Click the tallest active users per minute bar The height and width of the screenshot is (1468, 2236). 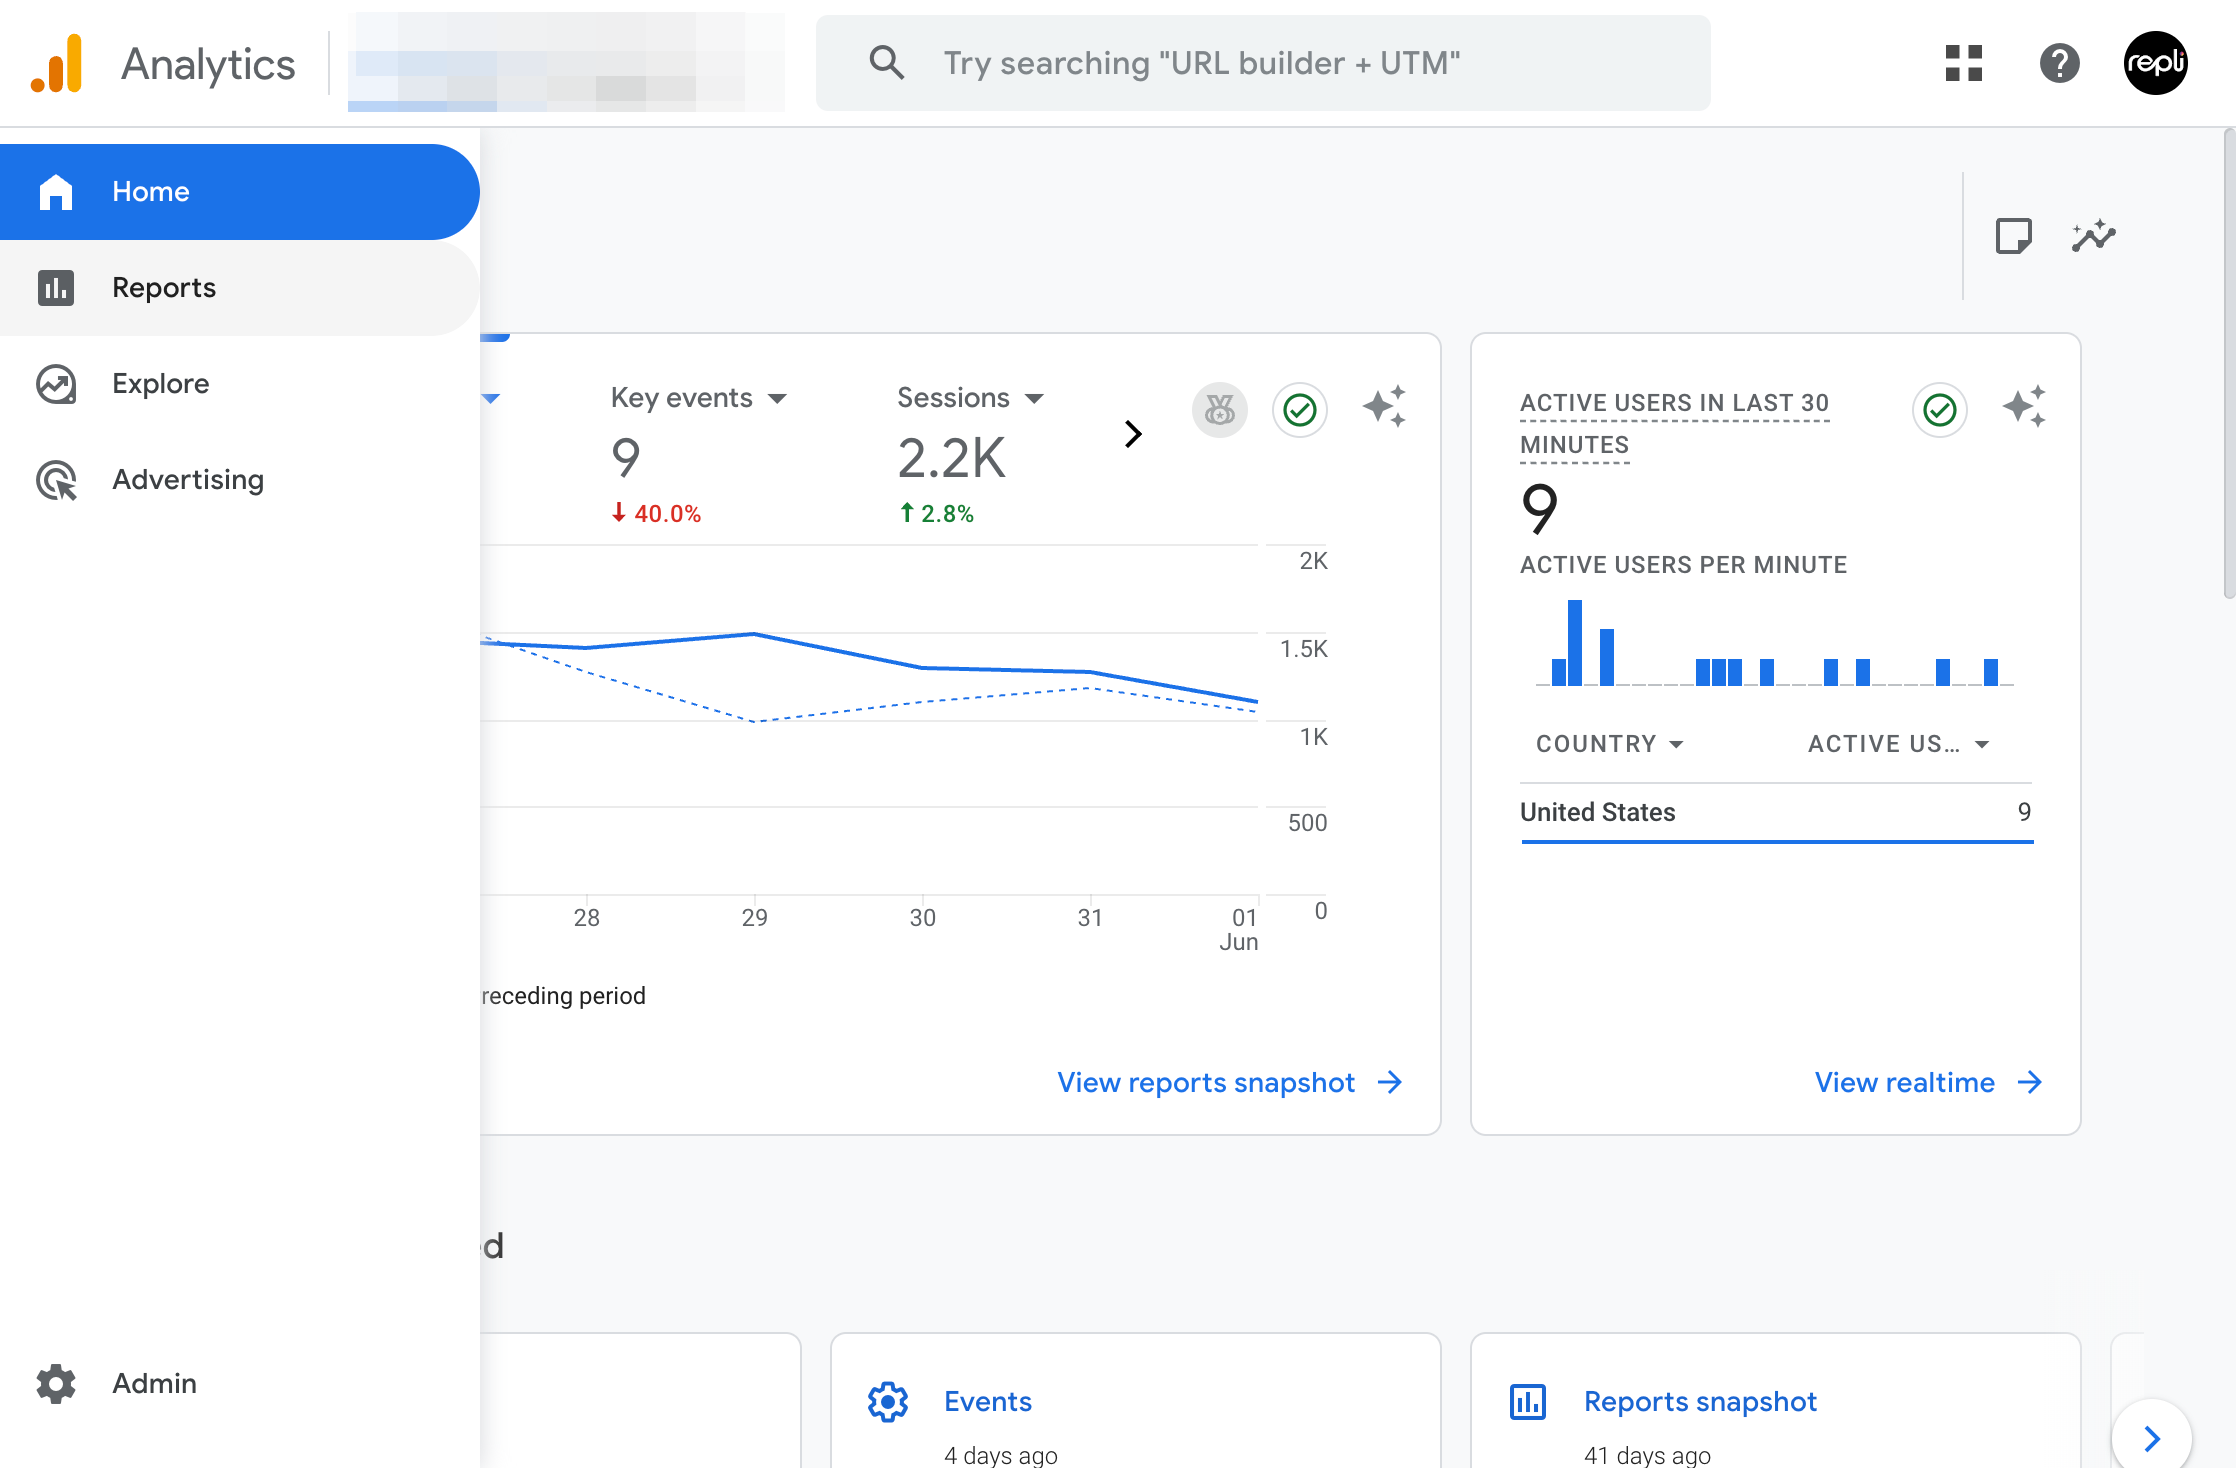pos(1575,643)
